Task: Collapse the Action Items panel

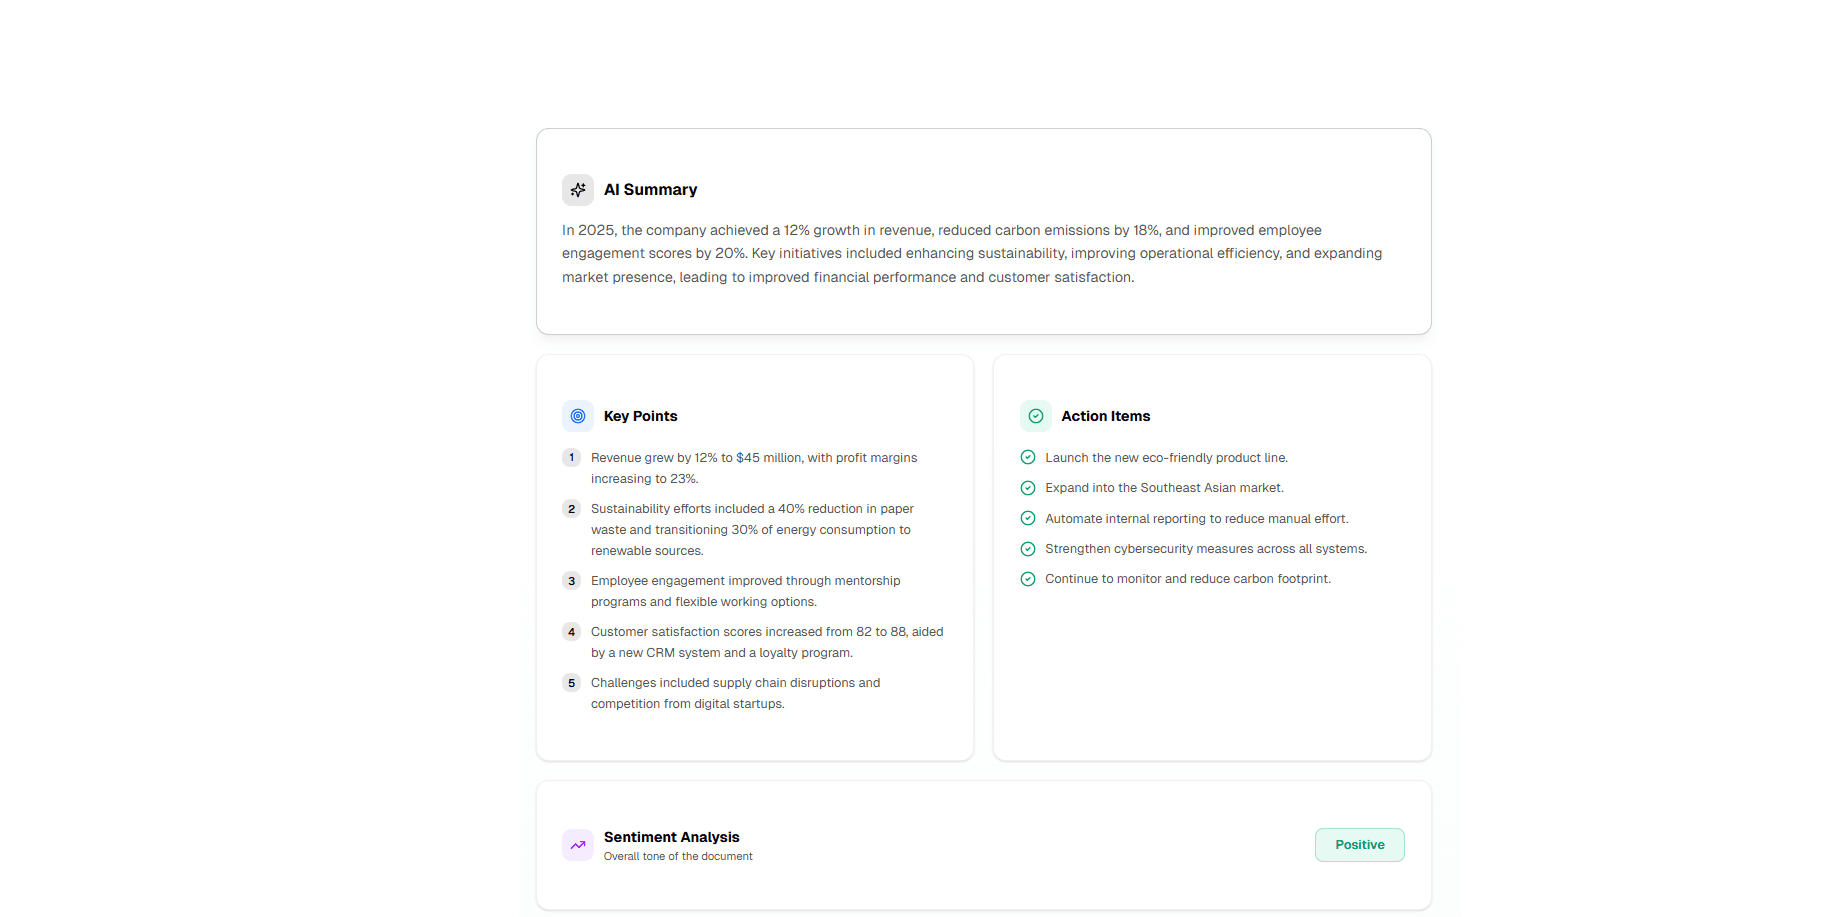Action: point(1105,416)
